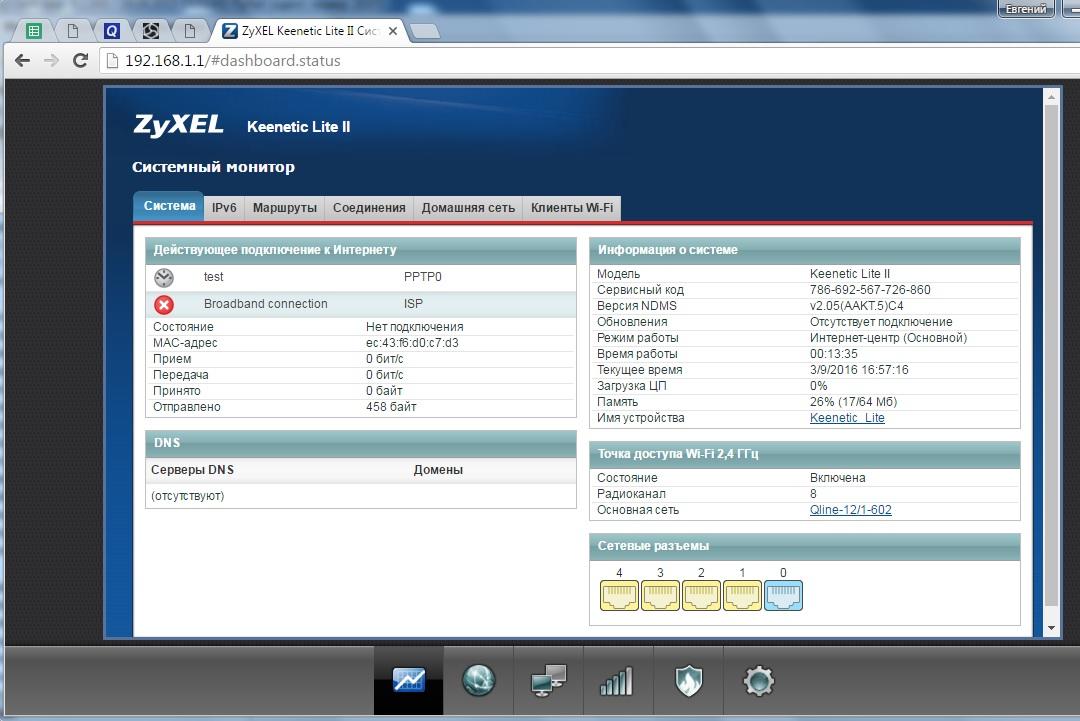This screenshot has width=1080, height=721.
Task: Click the (отсутствуют) DNS entry
Action: [187, 497]
